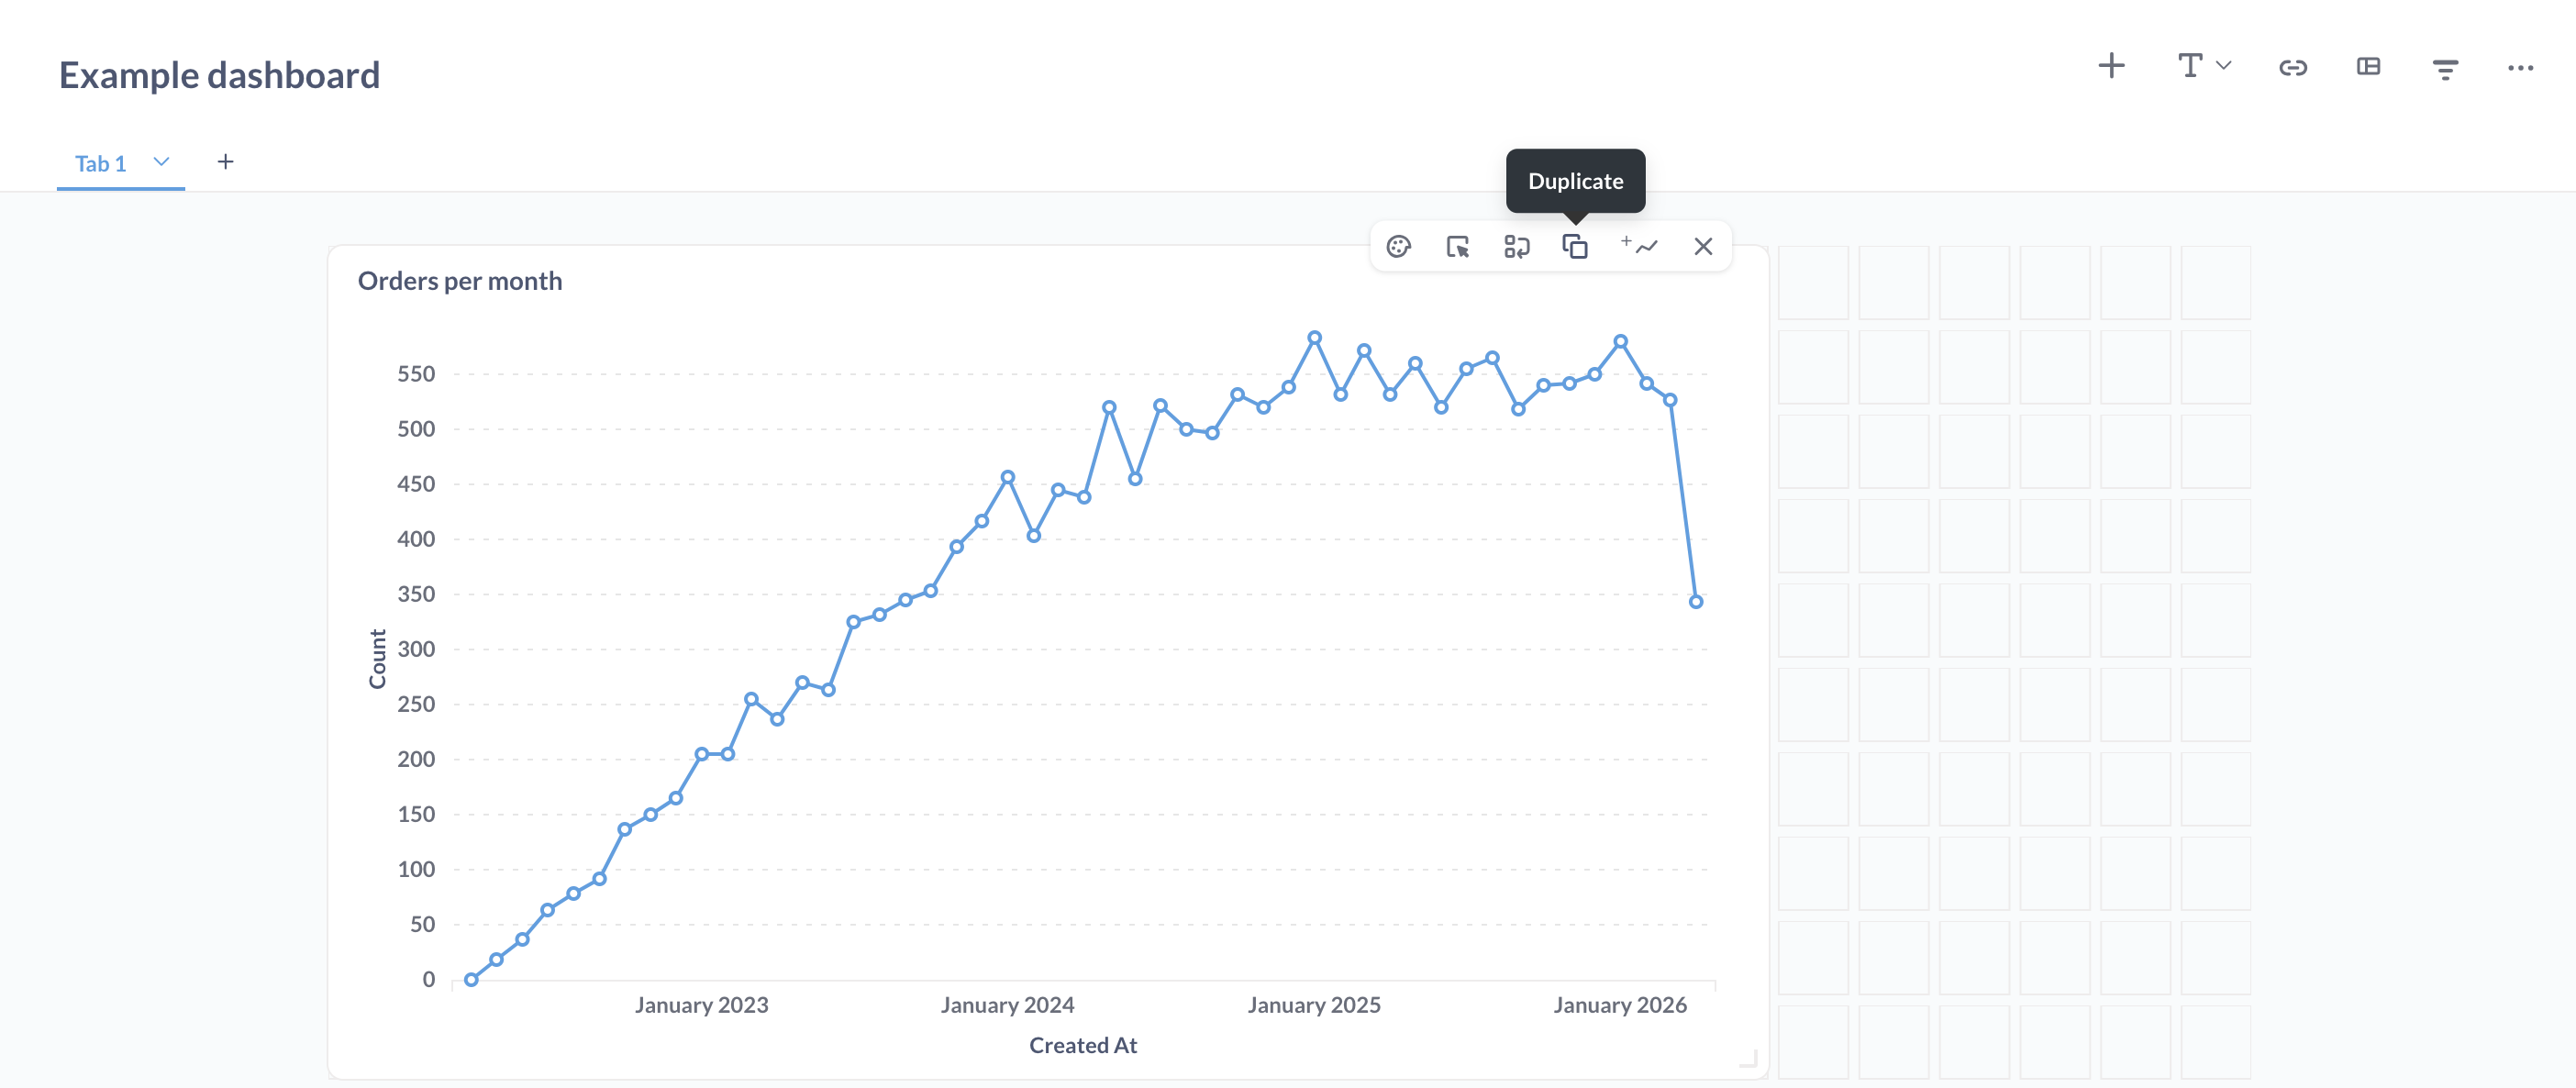2576x1088 pixels.
Task: Toggle the emoji/reaction icon on chart
Action: point(1398,247)
